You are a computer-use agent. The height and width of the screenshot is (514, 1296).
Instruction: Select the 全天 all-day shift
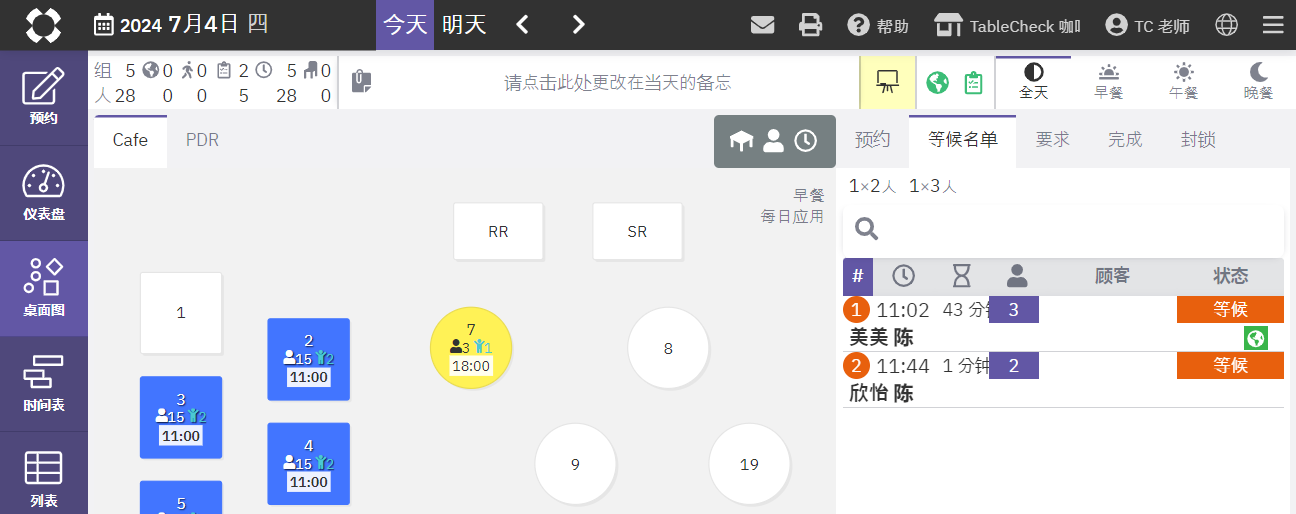pyautogui.click(x=1033, y=81)
